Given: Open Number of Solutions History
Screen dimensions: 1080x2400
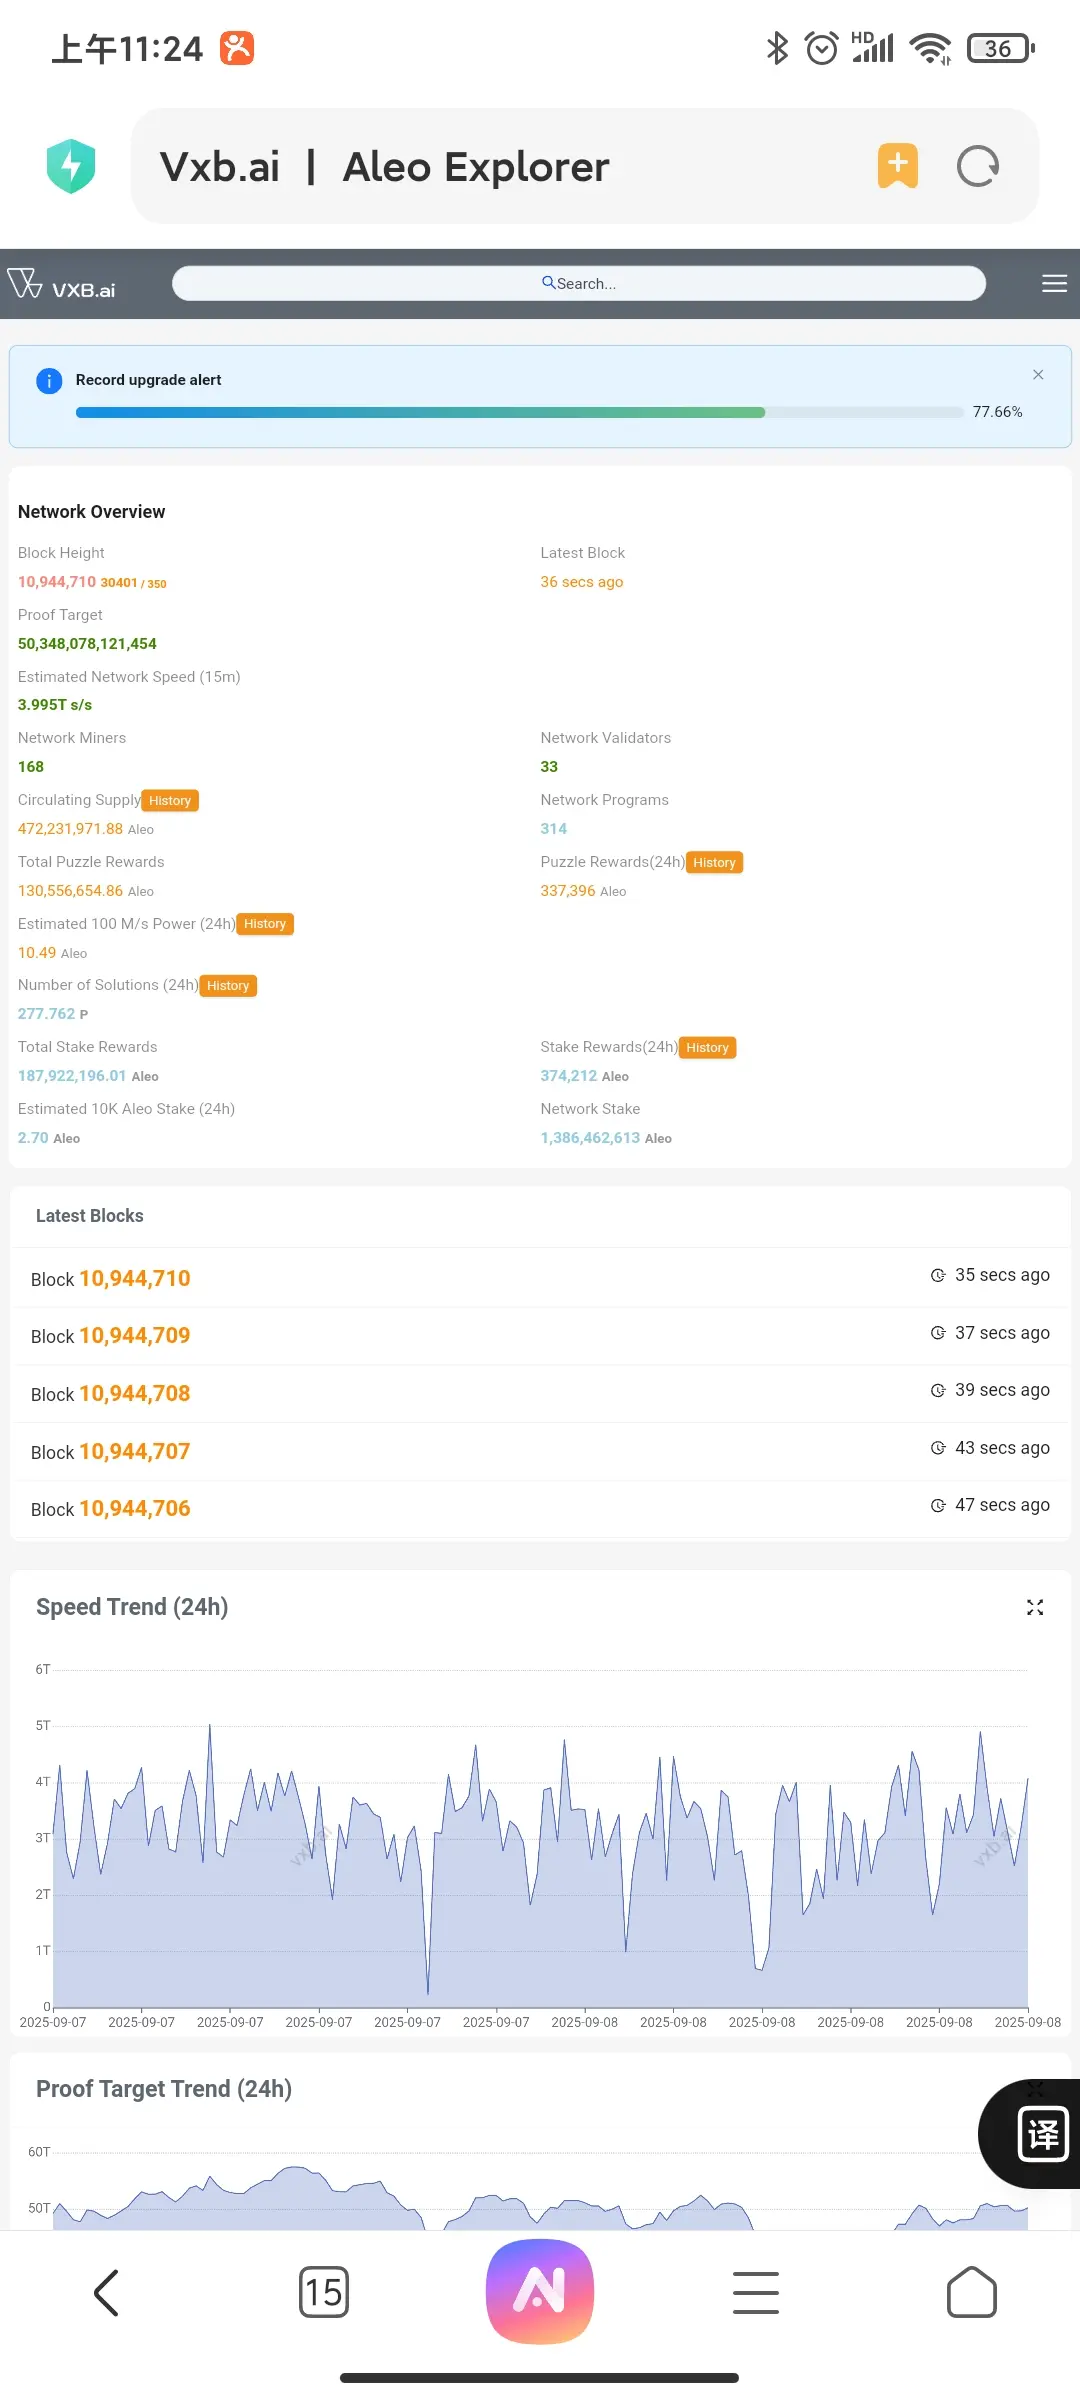Looking at the screenshot, I should point(228,986).
